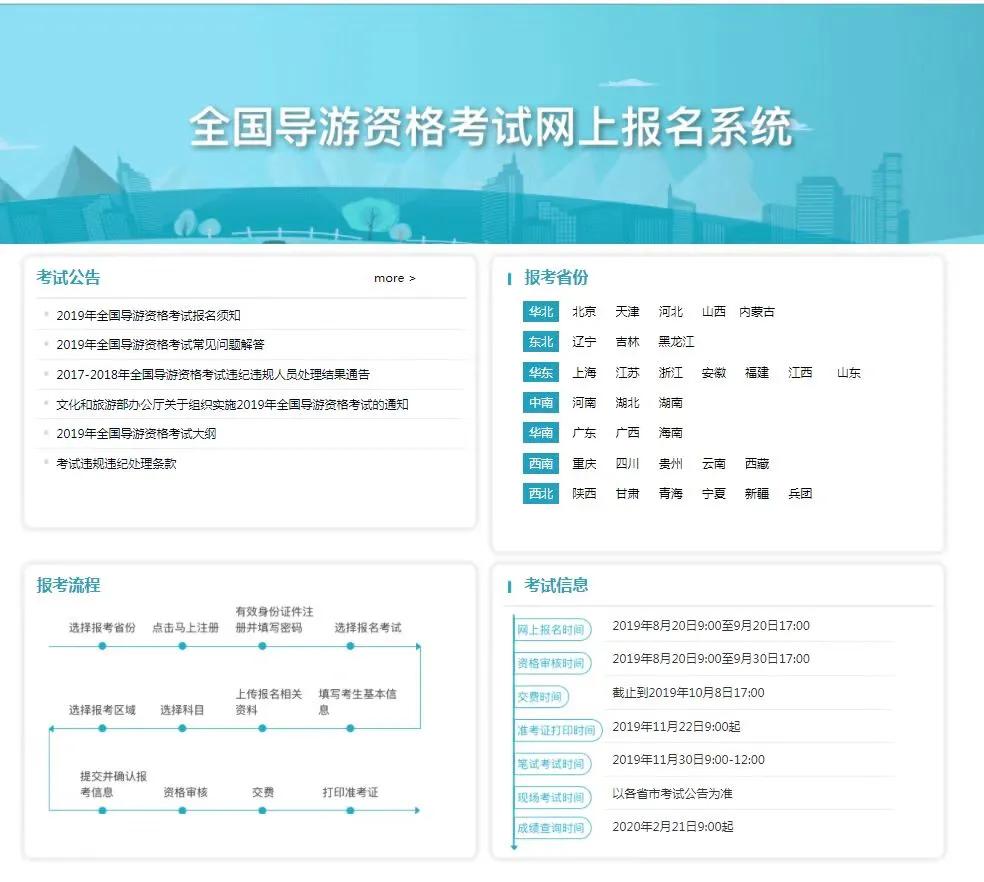
Task: Open the more > announcements list
Action: point(394,278)
